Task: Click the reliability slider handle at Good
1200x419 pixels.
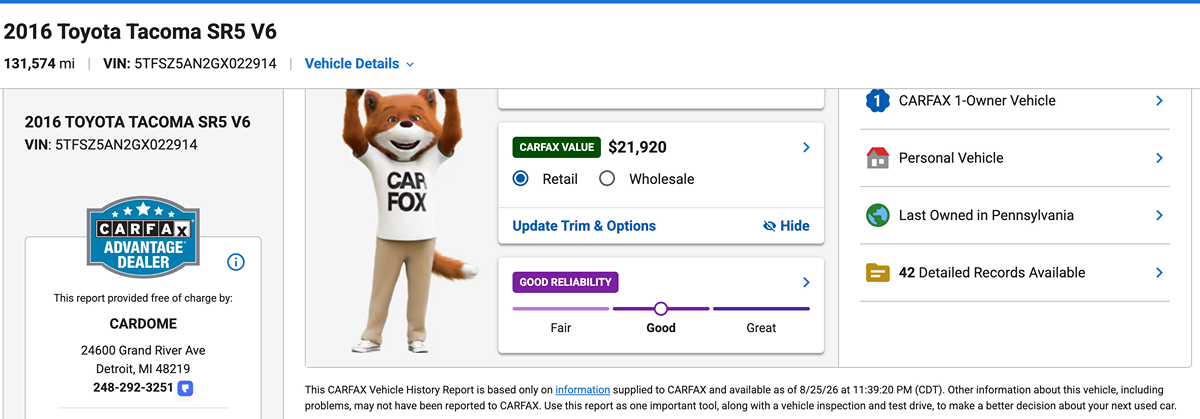Action: tap(661, 308)
